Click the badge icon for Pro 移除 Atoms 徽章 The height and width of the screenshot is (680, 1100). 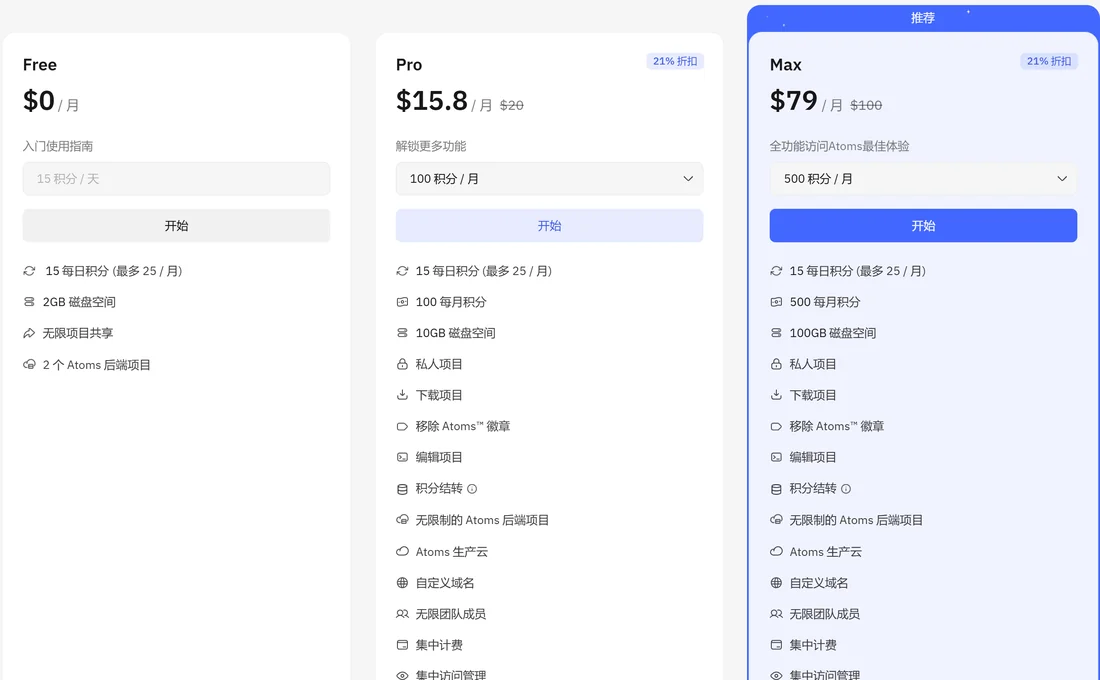click(402, 426)
